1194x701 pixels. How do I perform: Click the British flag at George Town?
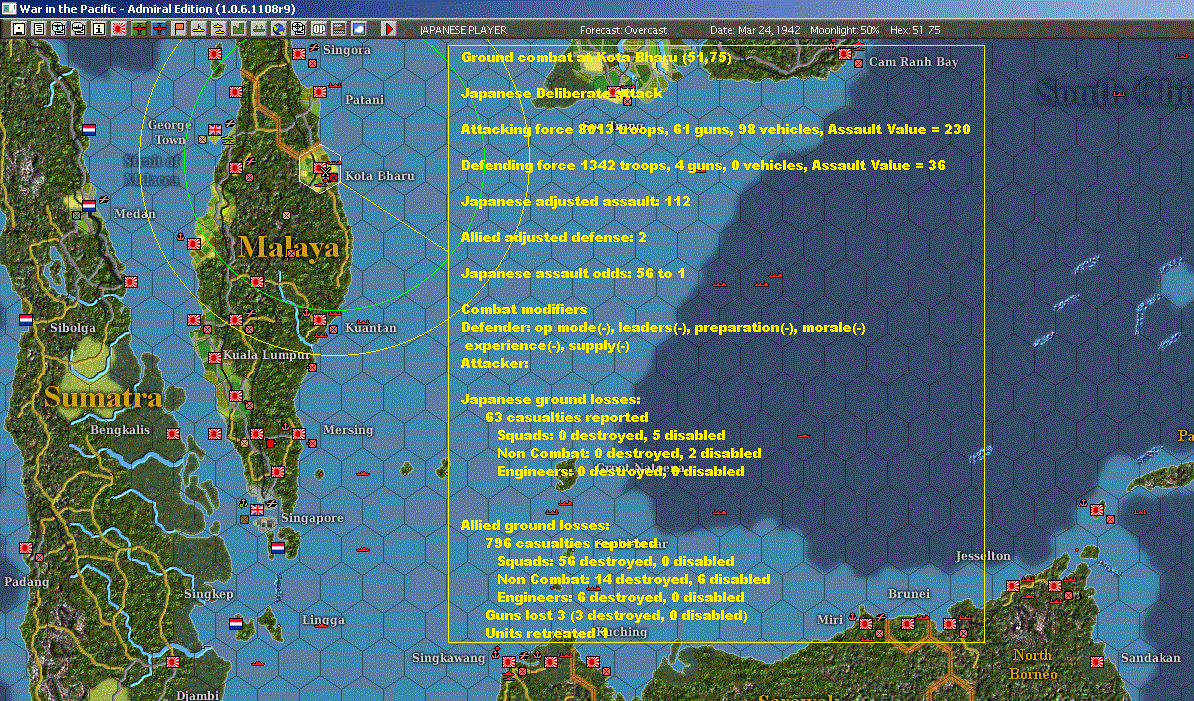click(215, 129)
